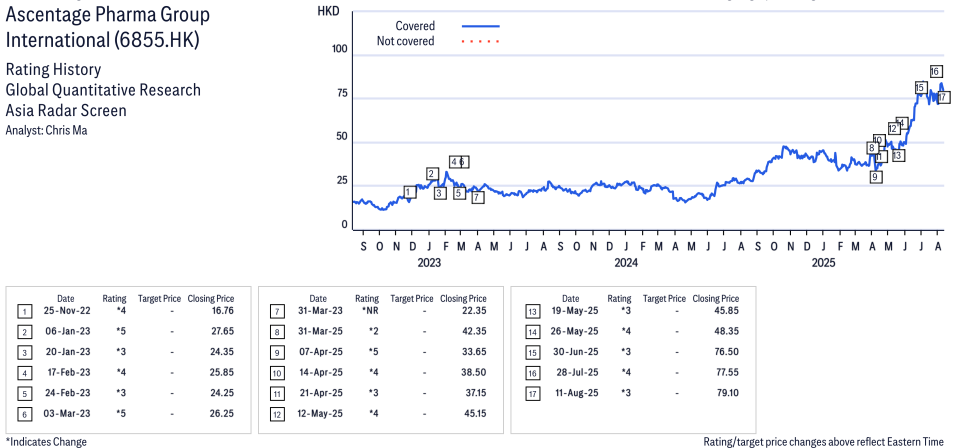Click the table box numbered 13 beside 19-May-25

pyautogui.click(x=532, y=312)
